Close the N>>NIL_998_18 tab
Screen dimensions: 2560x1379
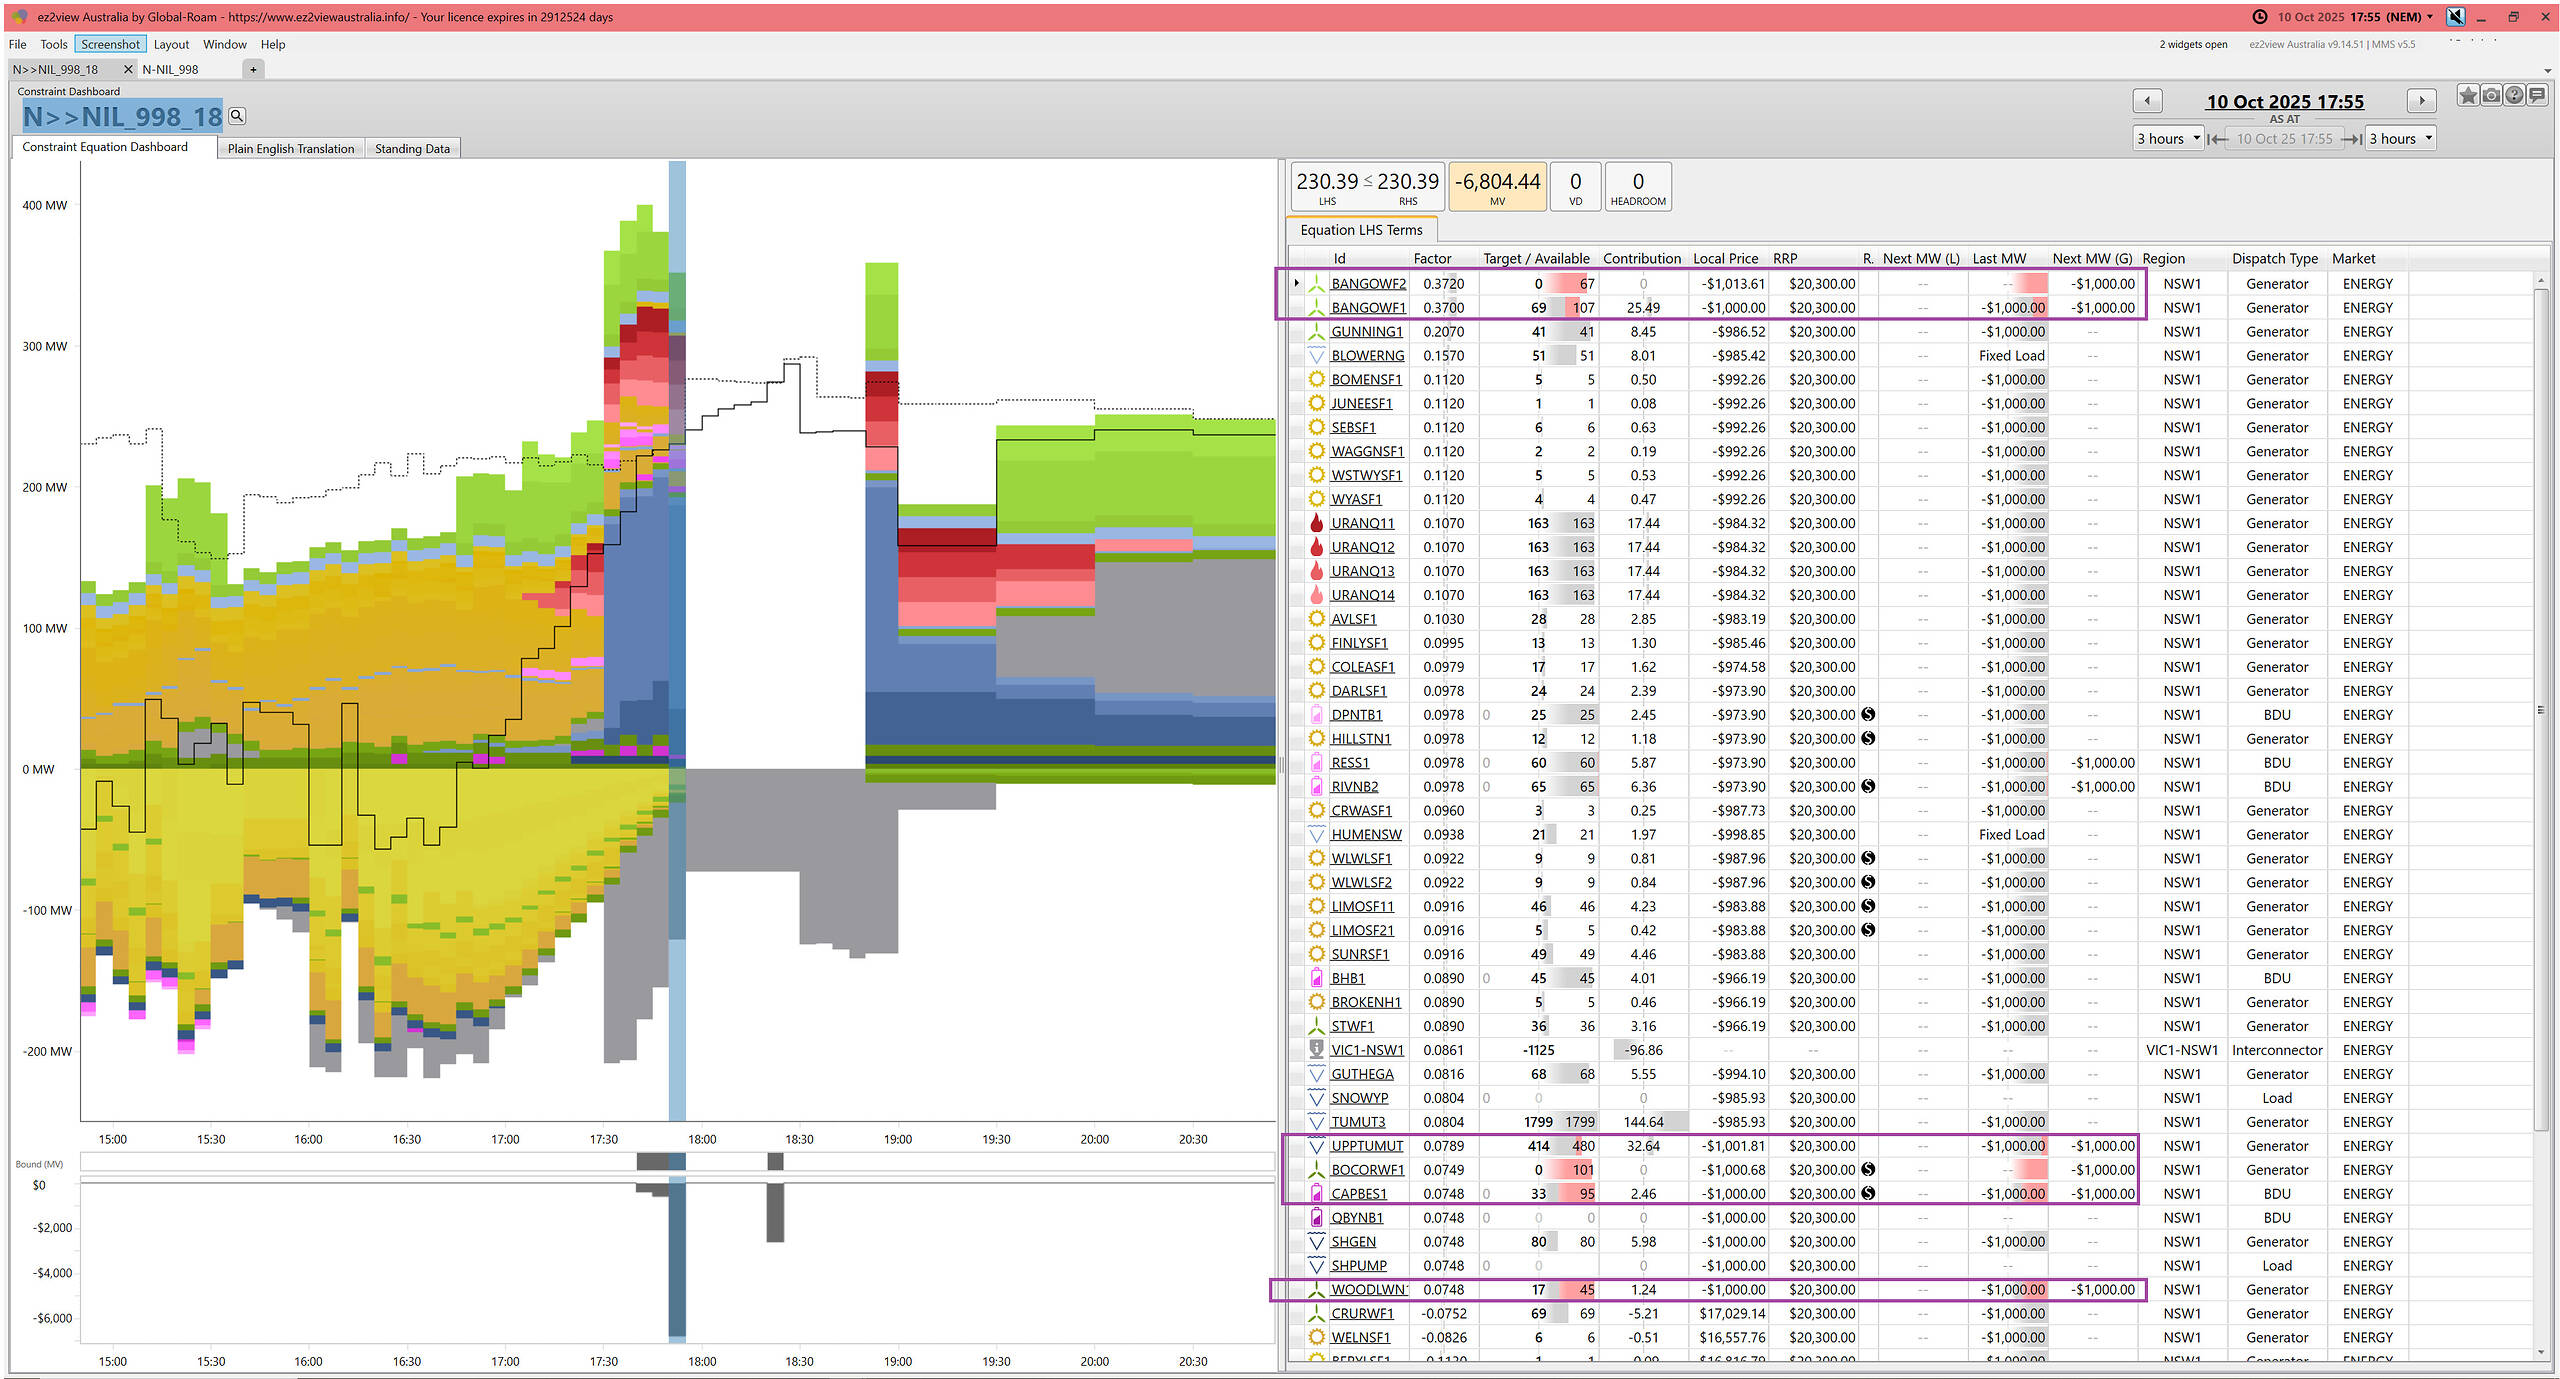tap(128, 69)
